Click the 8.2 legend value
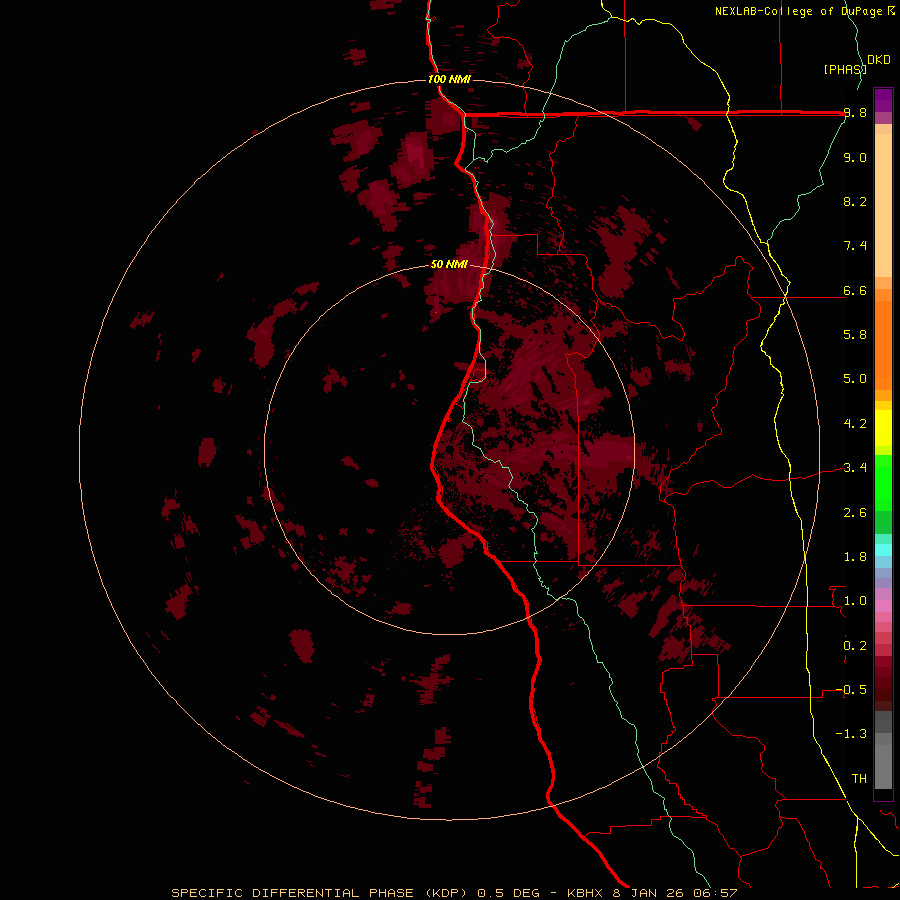 pyautogui.click(x=855, y=201)
